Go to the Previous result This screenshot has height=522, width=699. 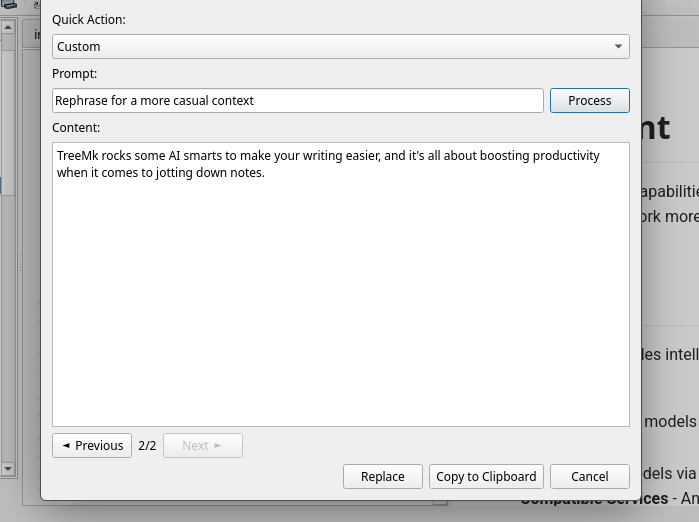[x=92, y=445]
